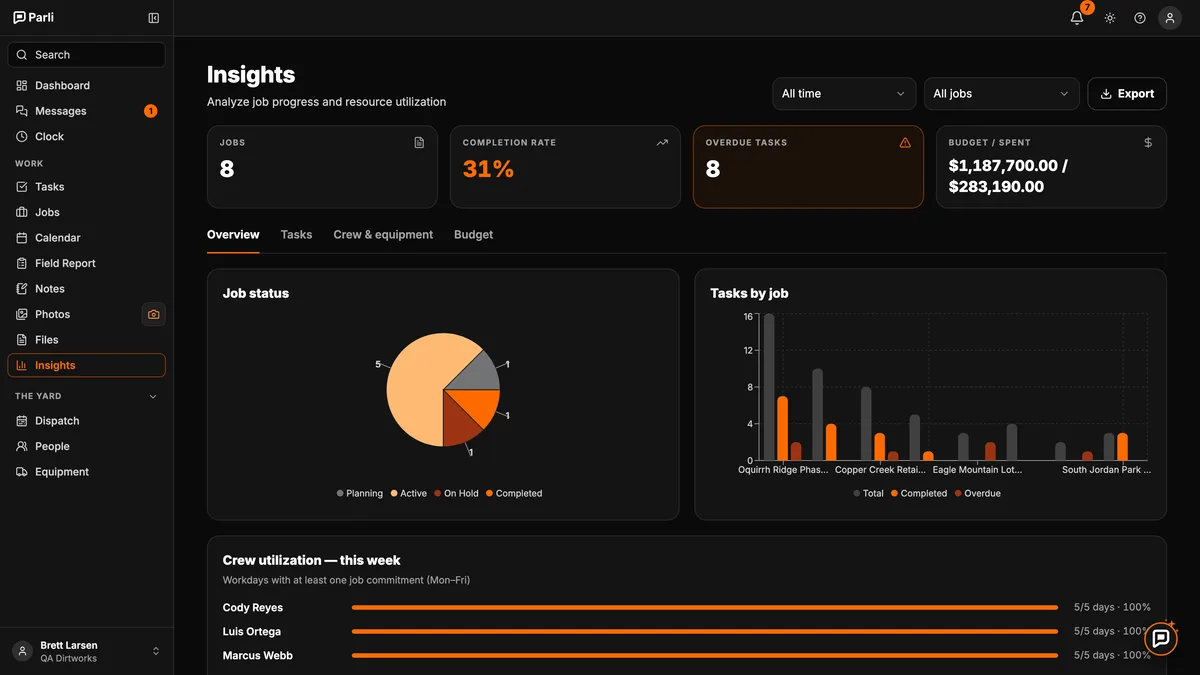This screenshot has height=675, width=1200.
Task: Go to Jobs page
Action: tap(86, 212)
